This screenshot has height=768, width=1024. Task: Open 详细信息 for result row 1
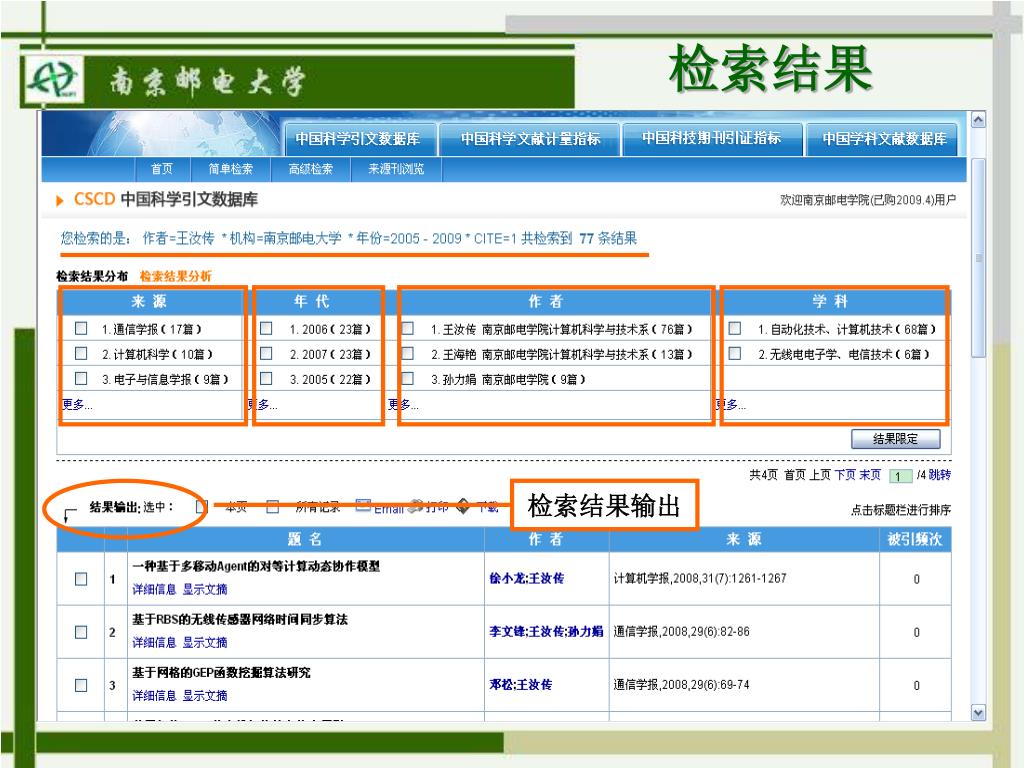(x=154, y=589)
